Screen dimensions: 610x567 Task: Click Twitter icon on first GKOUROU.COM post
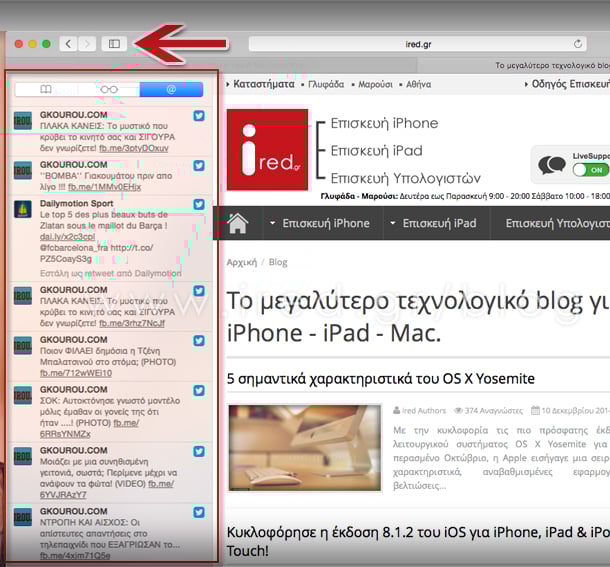pos(199,116)
